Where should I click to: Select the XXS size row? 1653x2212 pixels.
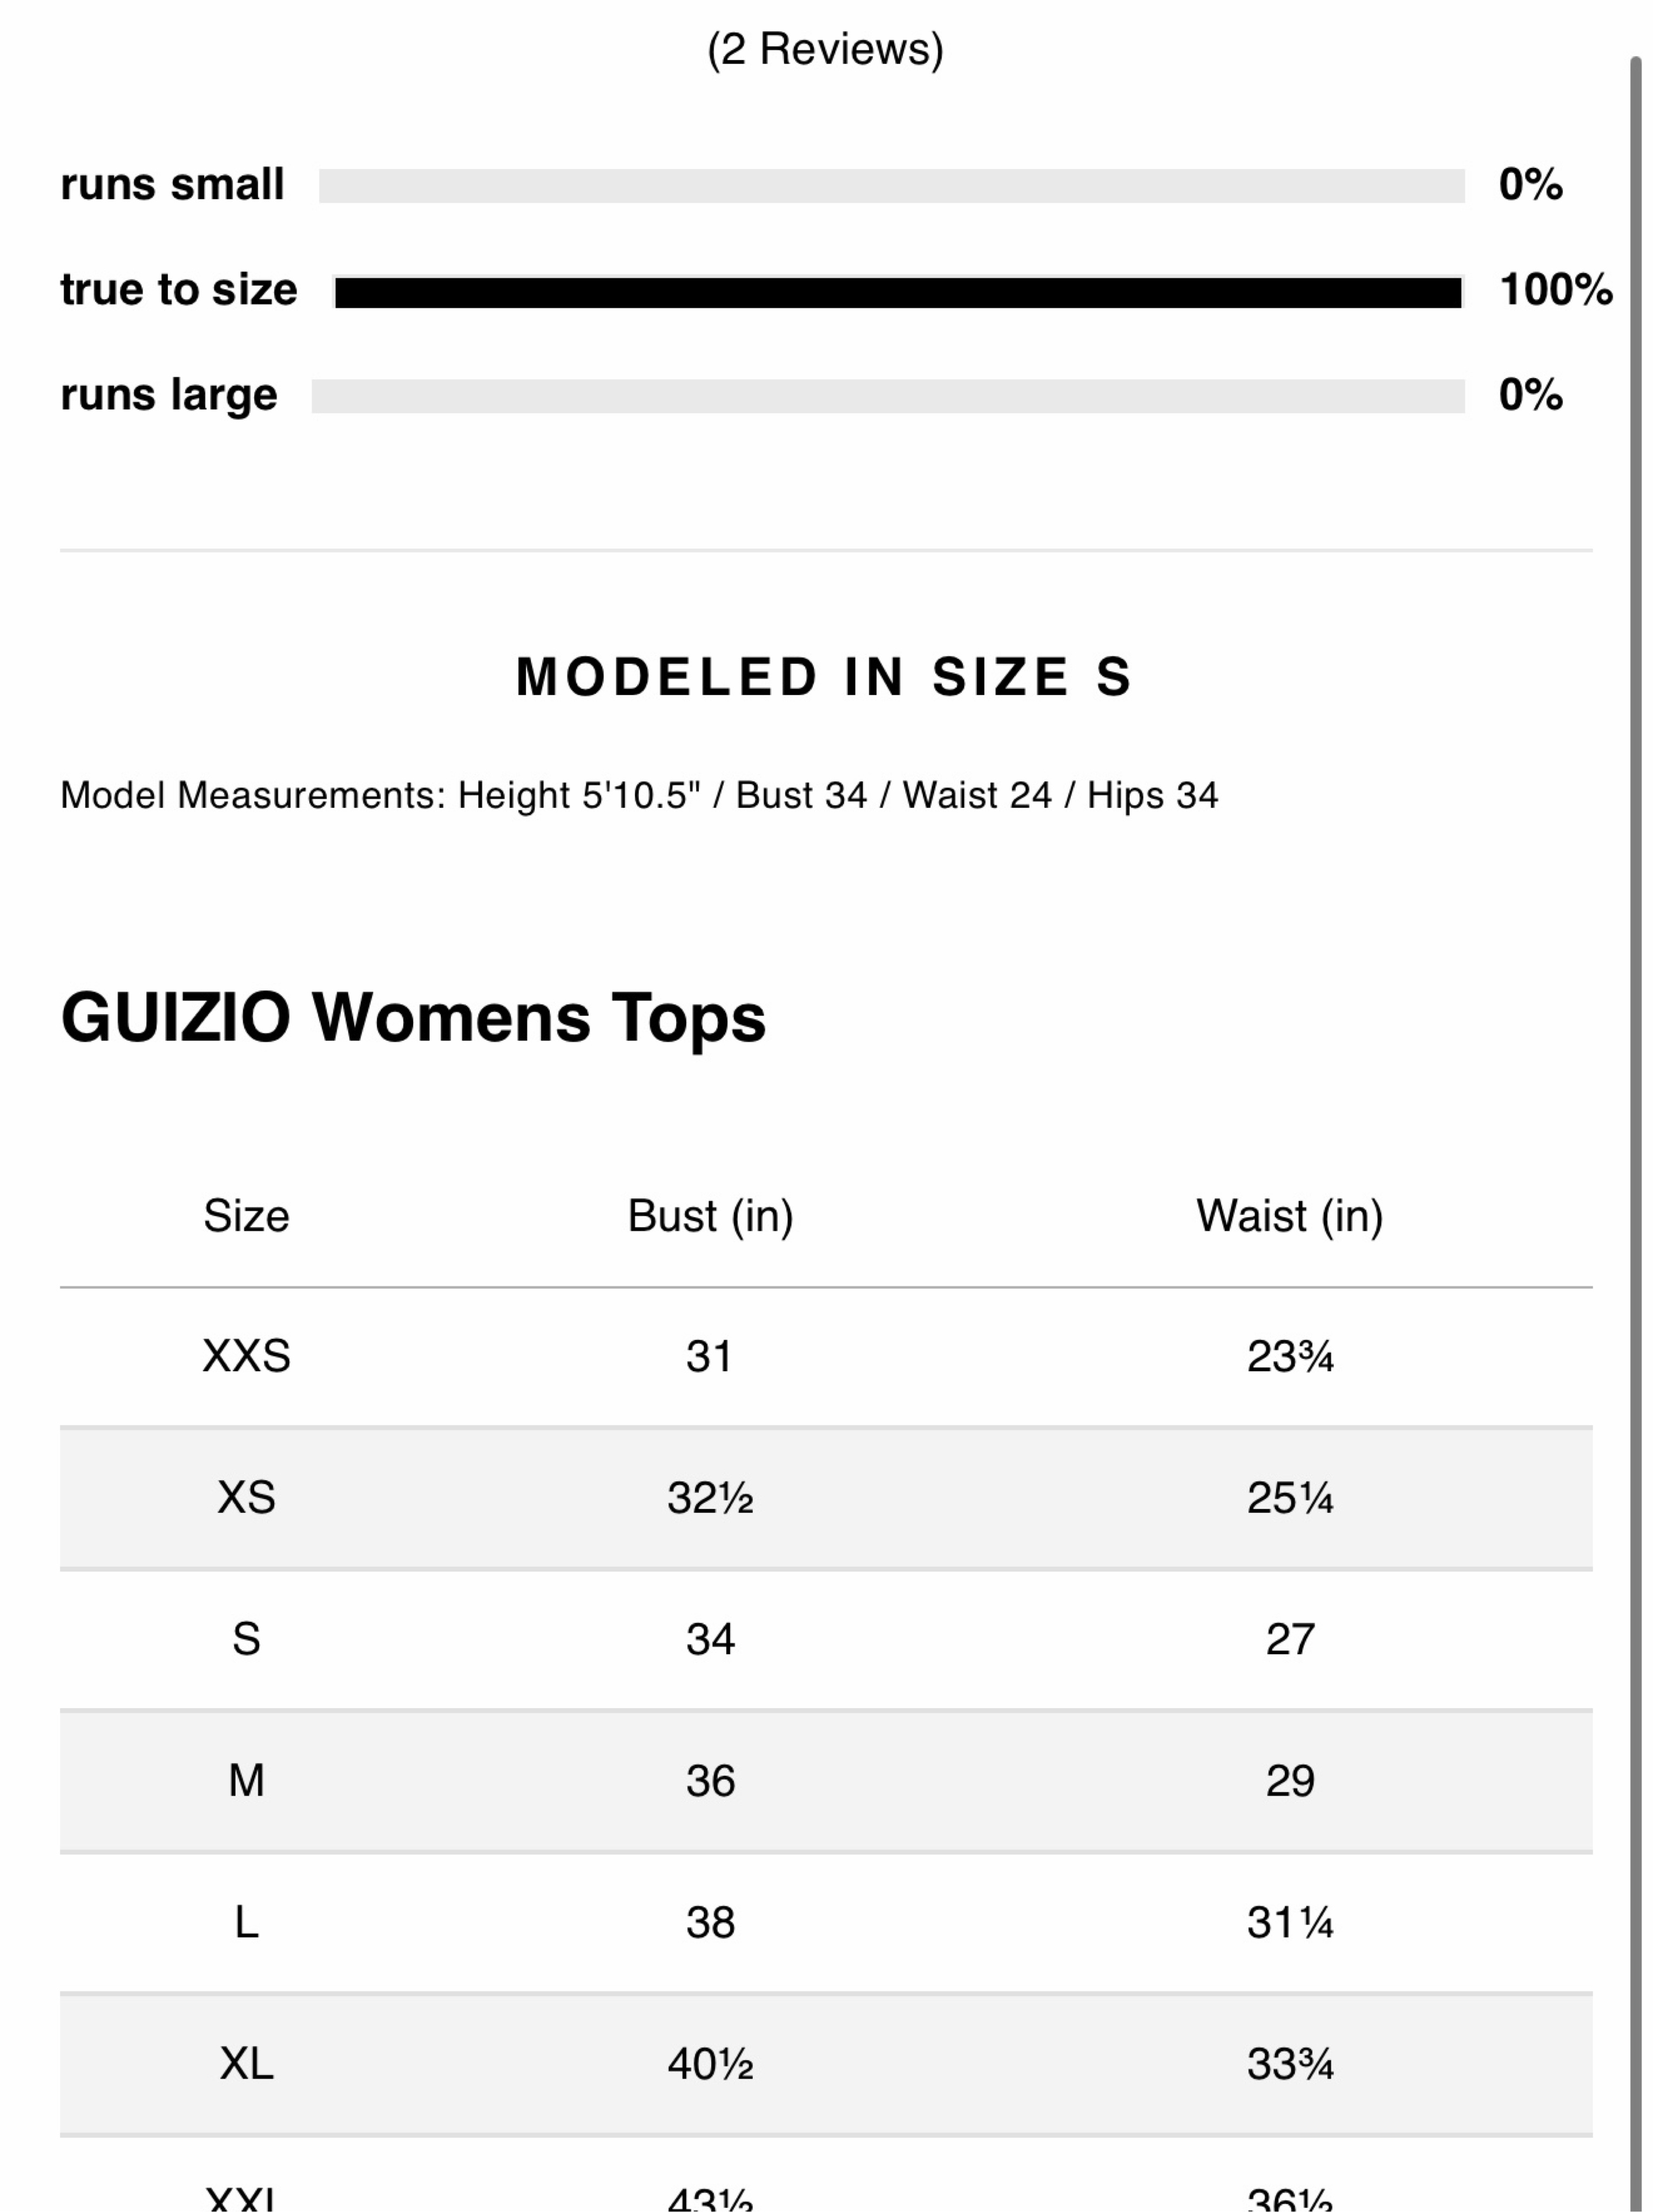tap(826, 1357)
